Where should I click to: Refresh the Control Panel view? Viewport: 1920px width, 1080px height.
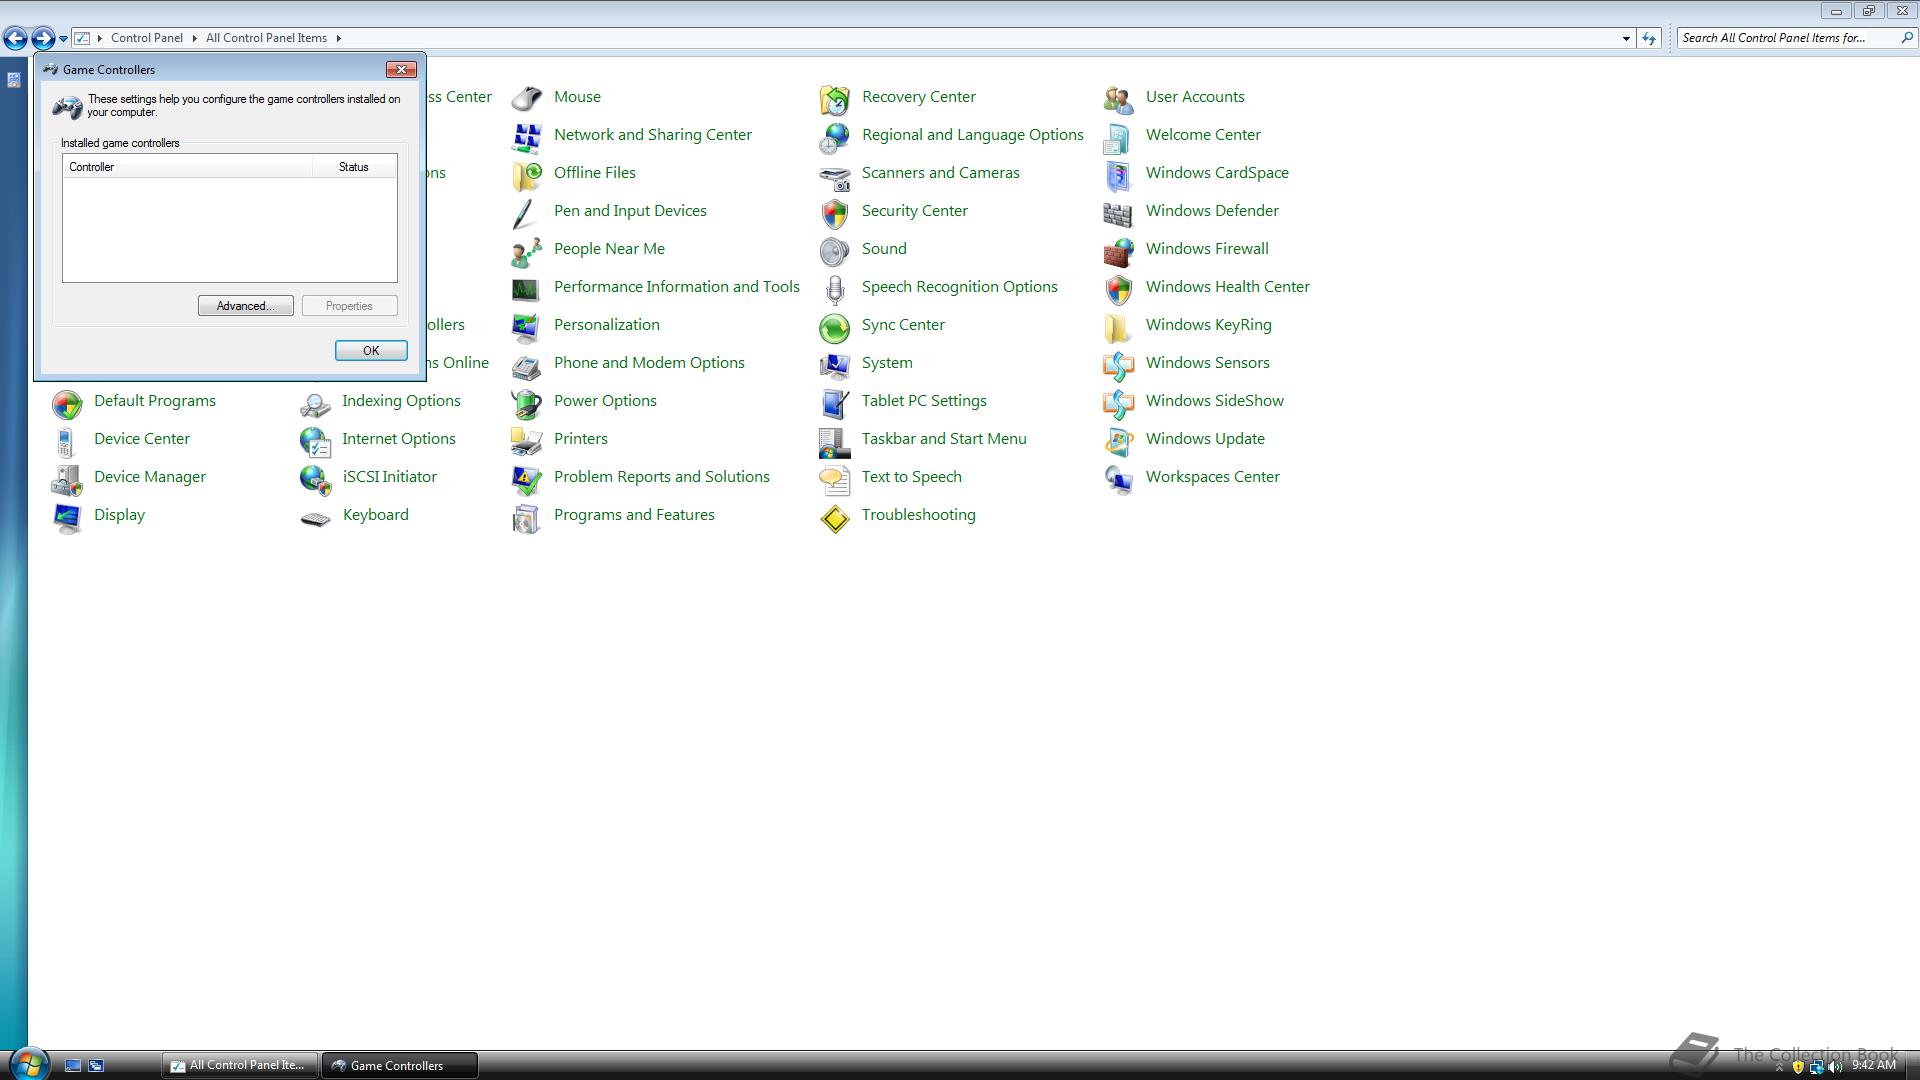(x=1649, y=38)
